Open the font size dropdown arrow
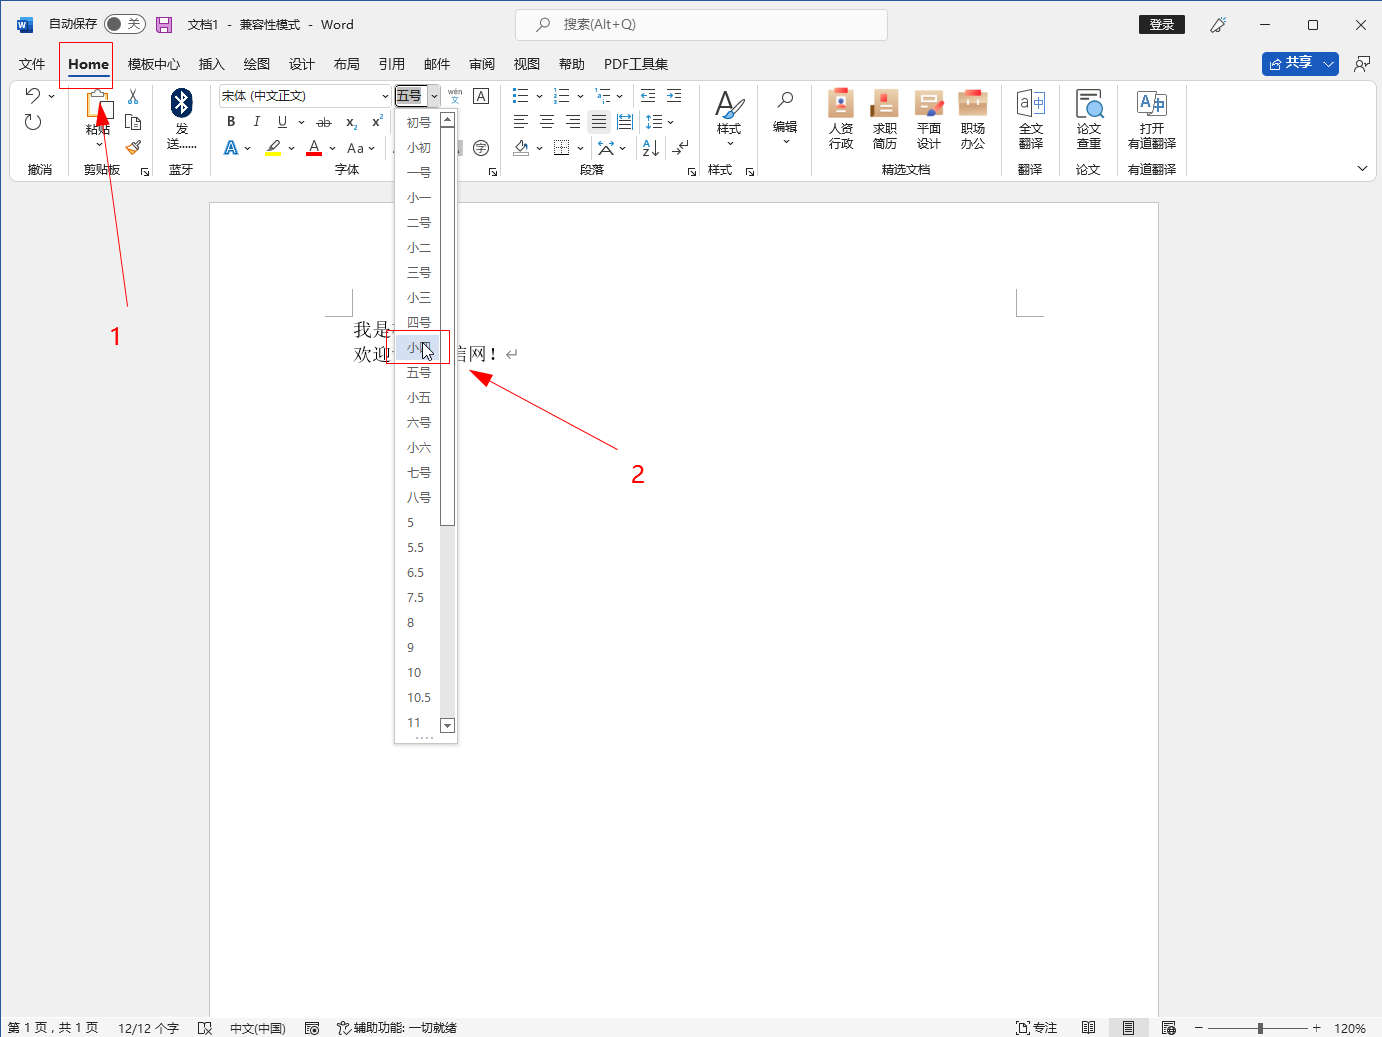1382x1037 pixels. pyautogui.click(x=434, y=96)
